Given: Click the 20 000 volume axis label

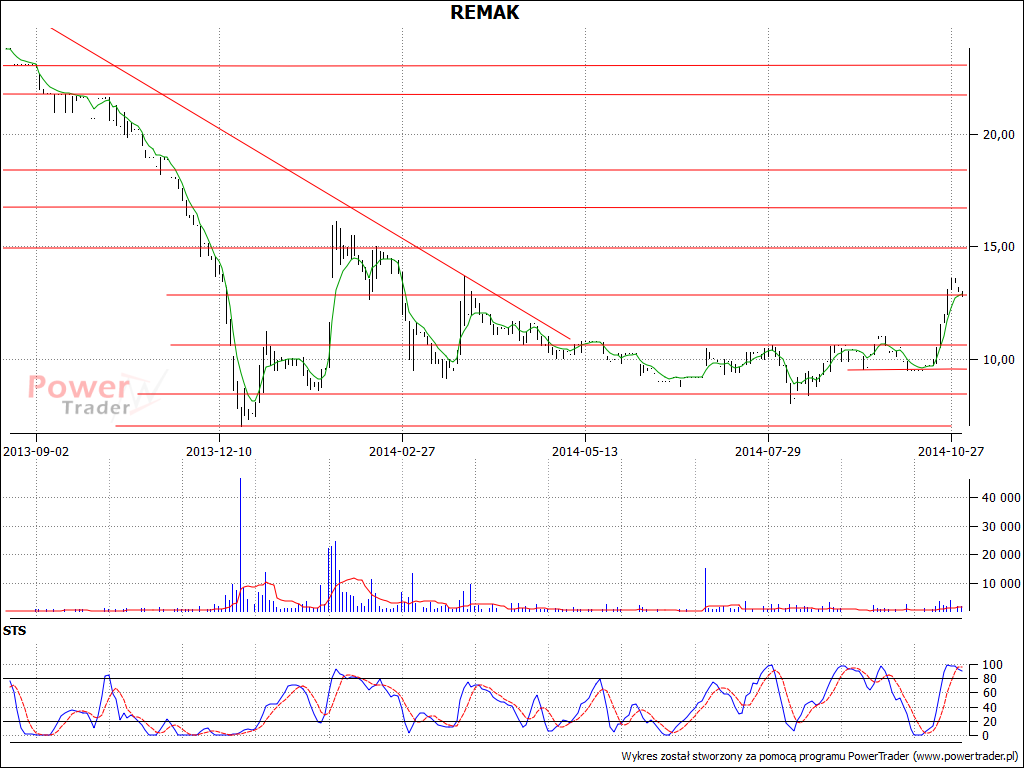Looking at the screenshot, I should click(x=1000, y=554).
